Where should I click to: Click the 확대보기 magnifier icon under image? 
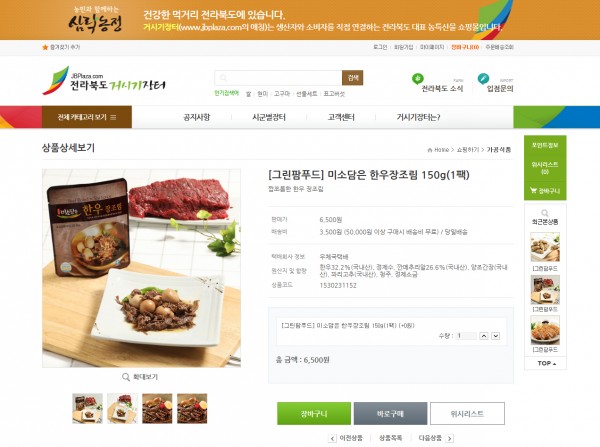click(126, 377)
